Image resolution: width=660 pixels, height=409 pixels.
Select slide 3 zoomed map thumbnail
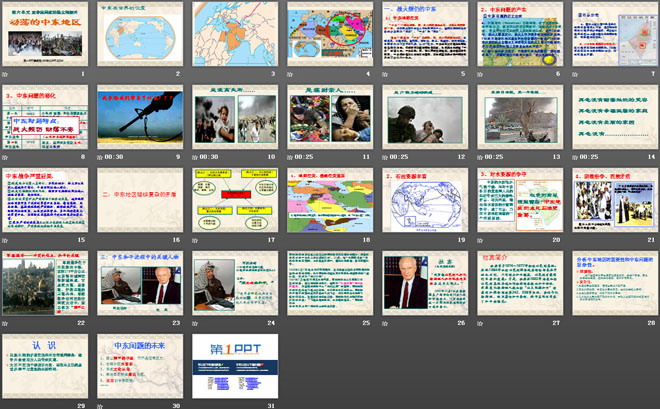point(235,34)
